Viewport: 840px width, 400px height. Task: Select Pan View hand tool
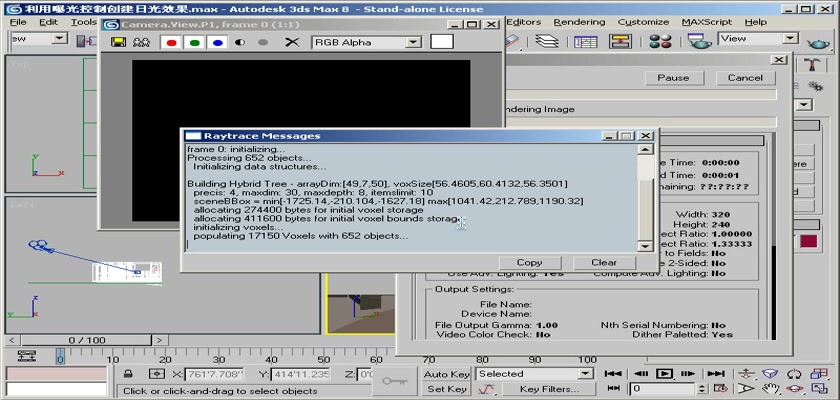coord(770,388)
